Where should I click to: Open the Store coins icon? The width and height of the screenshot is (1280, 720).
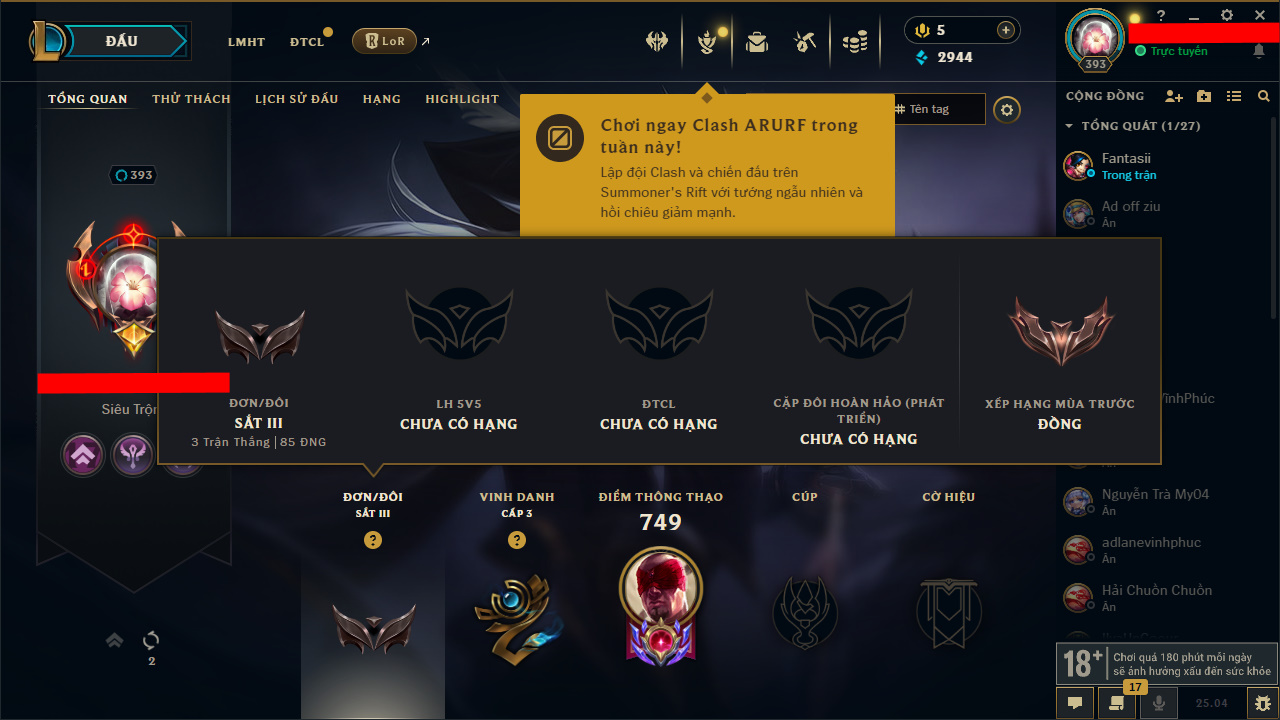tap(855, 41)
